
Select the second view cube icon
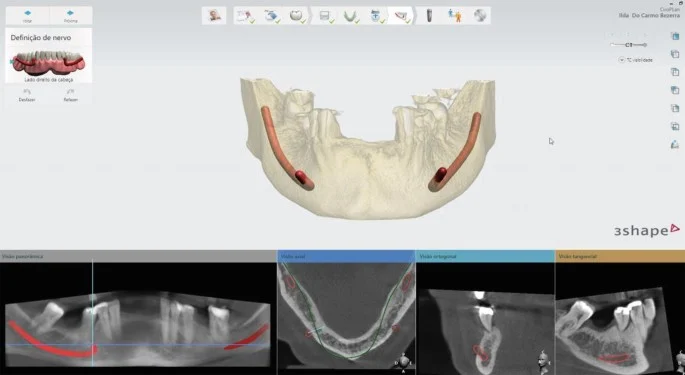pos(675,54)
